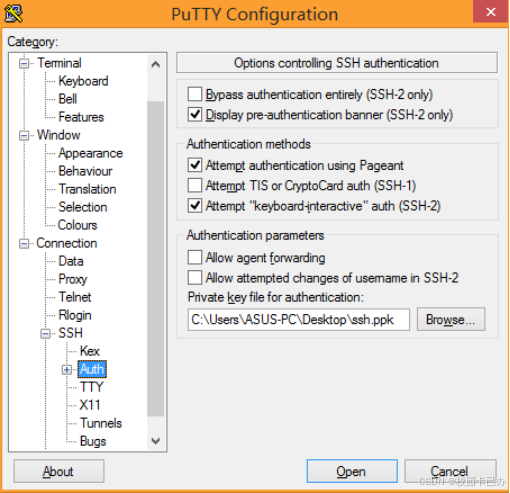
Task: Close the PuTTY Configuration window
Action: tap(490, 12)
